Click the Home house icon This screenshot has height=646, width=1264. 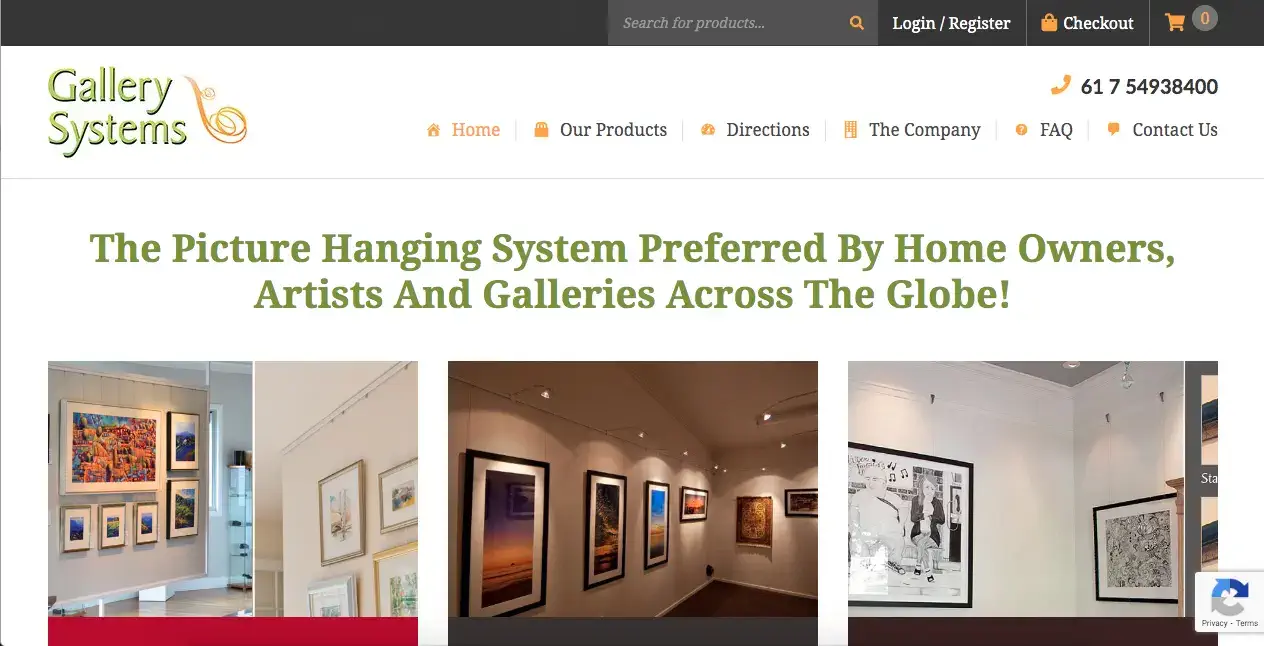click(x=433, y=130)
